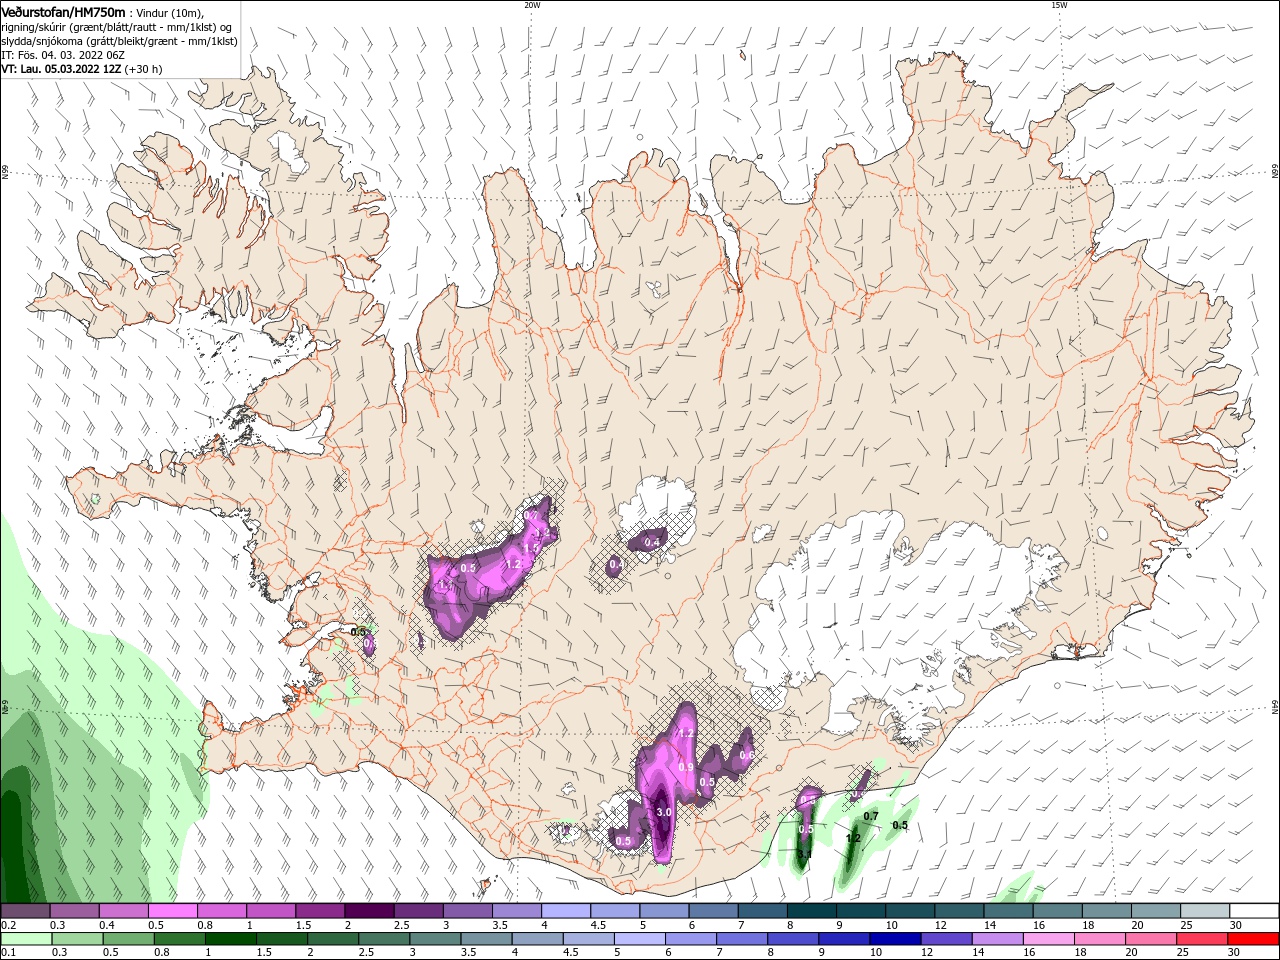Click the 15W longitude label
The image size is (1280, 960).
pos(1059,5)
